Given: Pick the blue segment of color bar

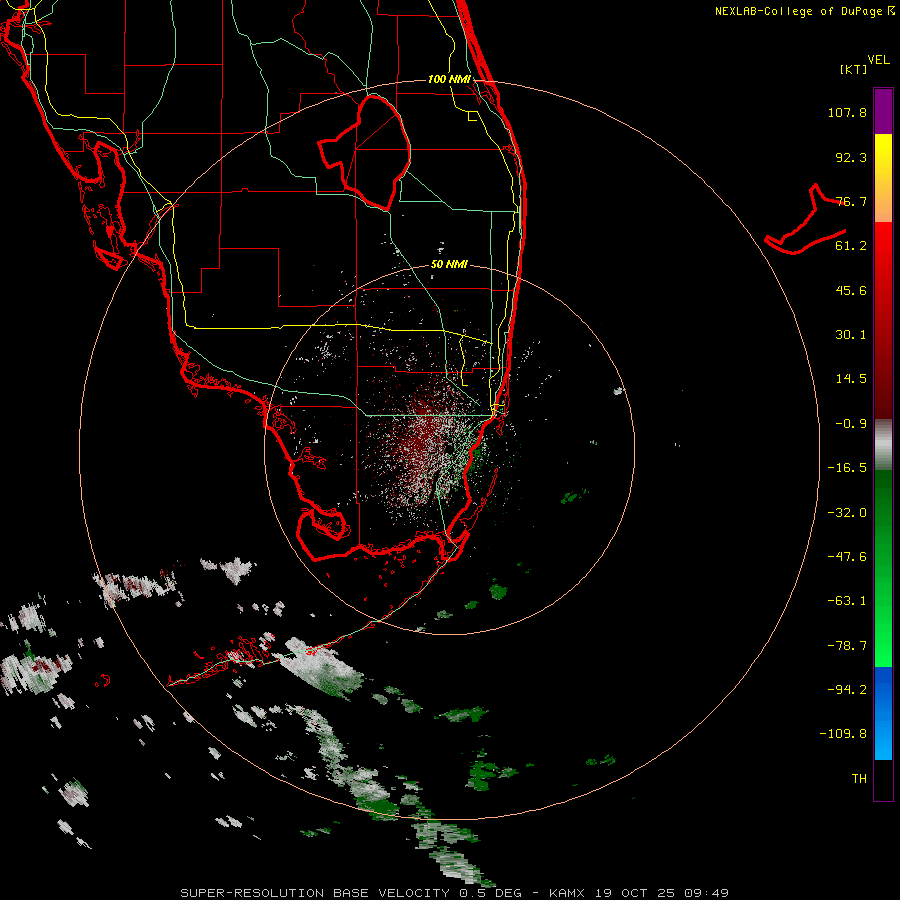Looking at the screenshot, I should point(883,713).
